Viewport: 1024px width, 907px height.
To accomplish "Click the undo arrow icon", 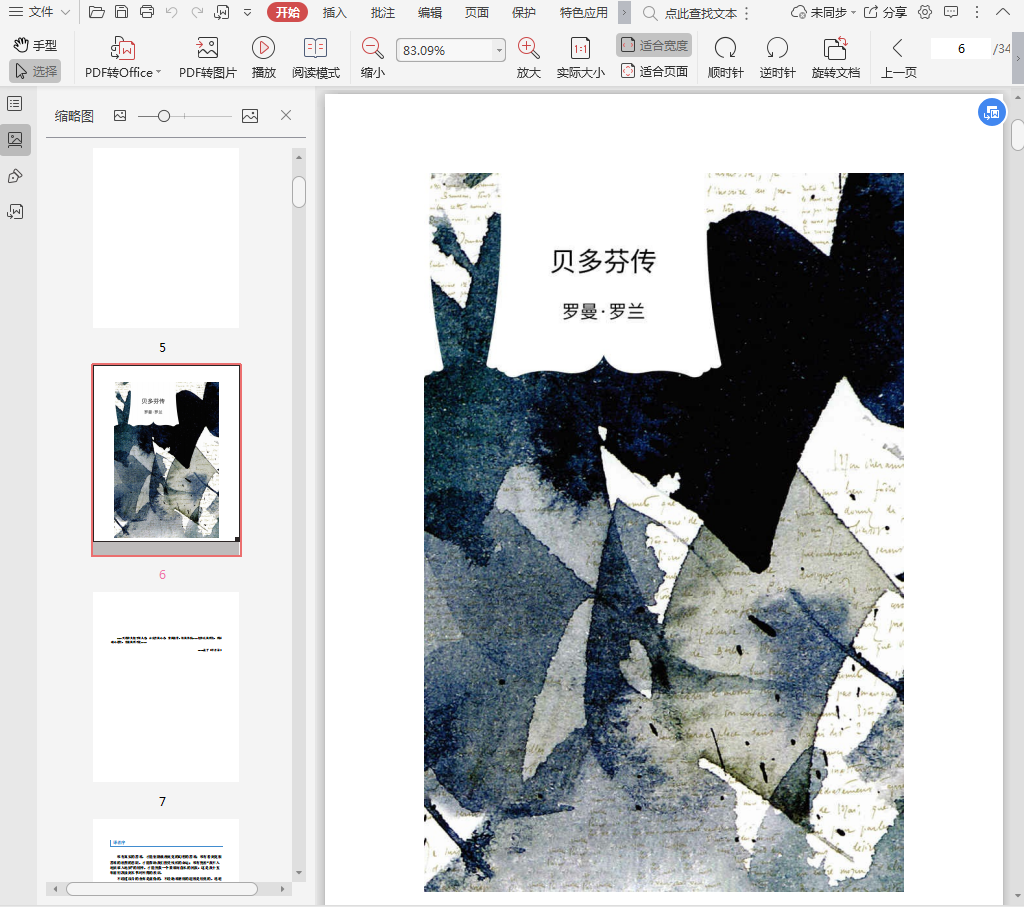I will pyautogui.click(x=172, y=12).
